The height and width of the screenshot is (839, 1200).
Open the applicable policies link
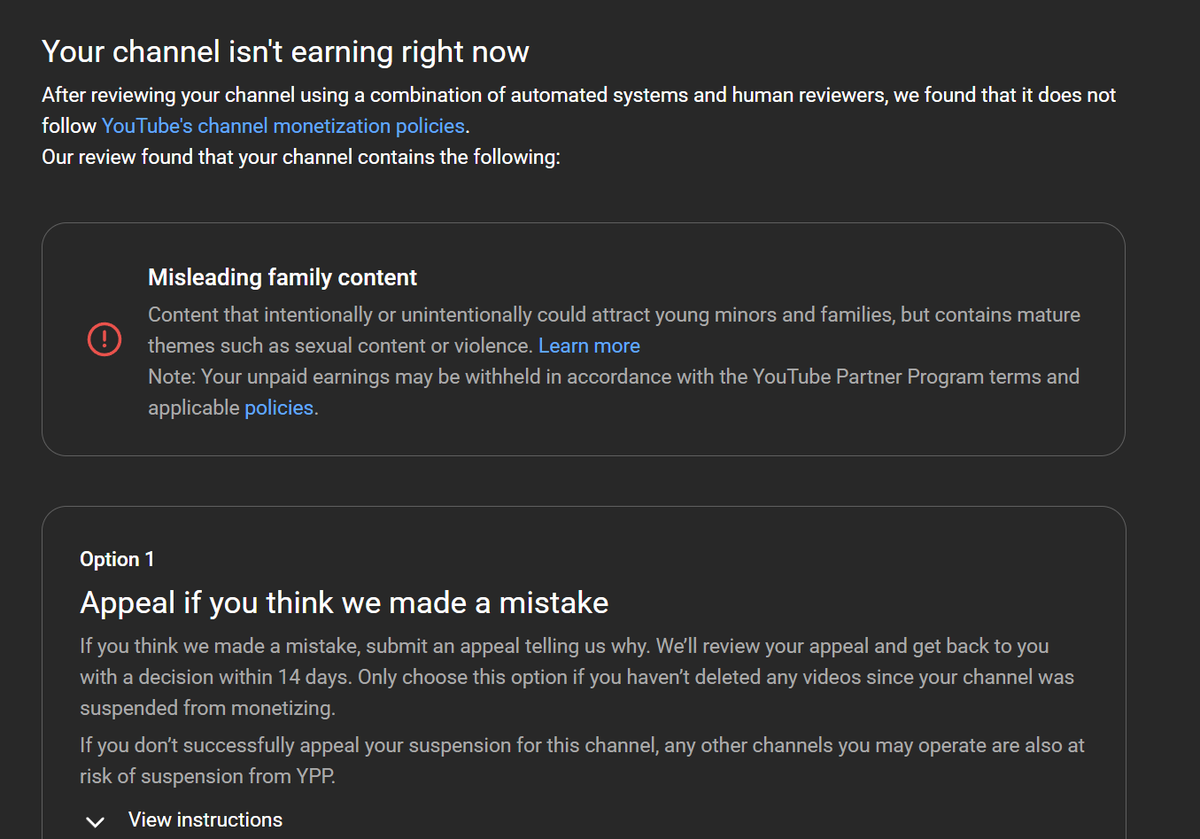pos(279,408)
